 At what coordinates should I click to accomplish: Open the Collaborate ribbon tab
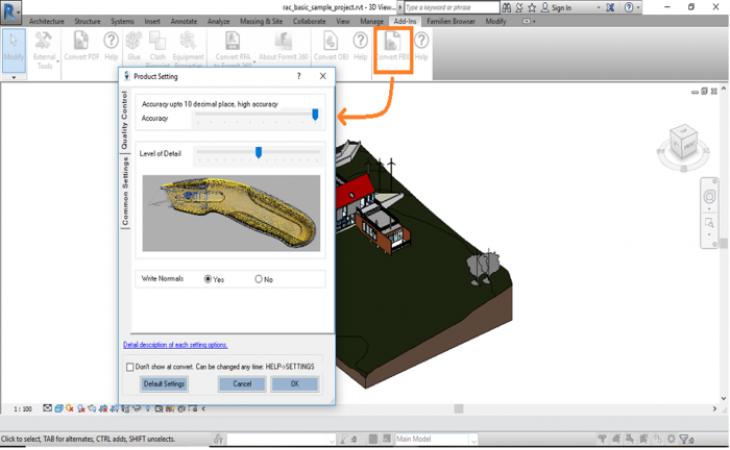(309, 21)
